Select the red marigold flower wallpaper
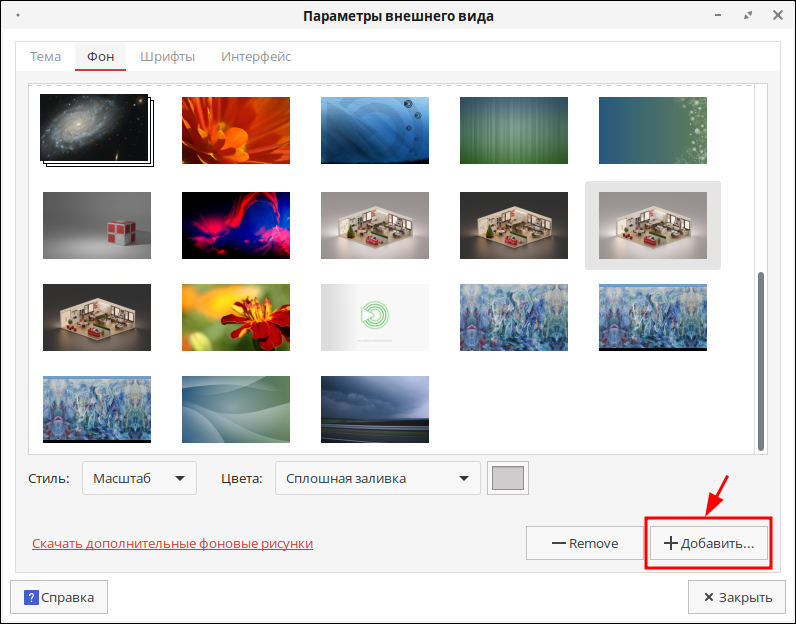 click(x=235, y=317)
